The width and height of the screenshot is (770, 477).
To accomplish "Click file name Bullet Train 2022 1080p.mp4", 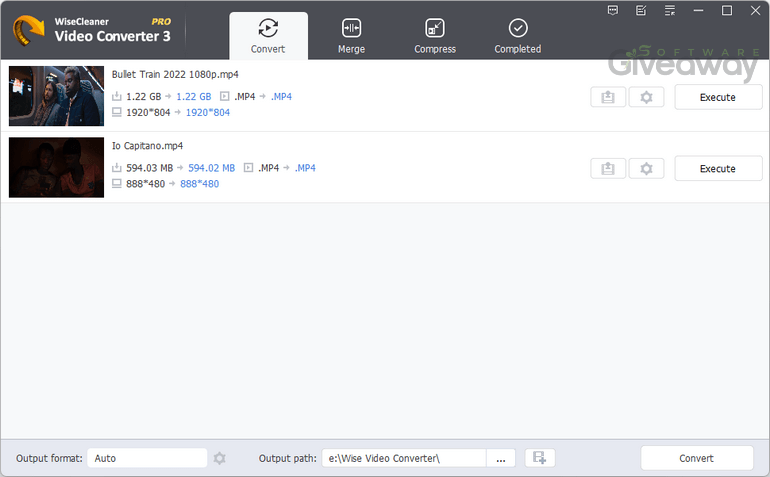I will click(x=175, y=75).
